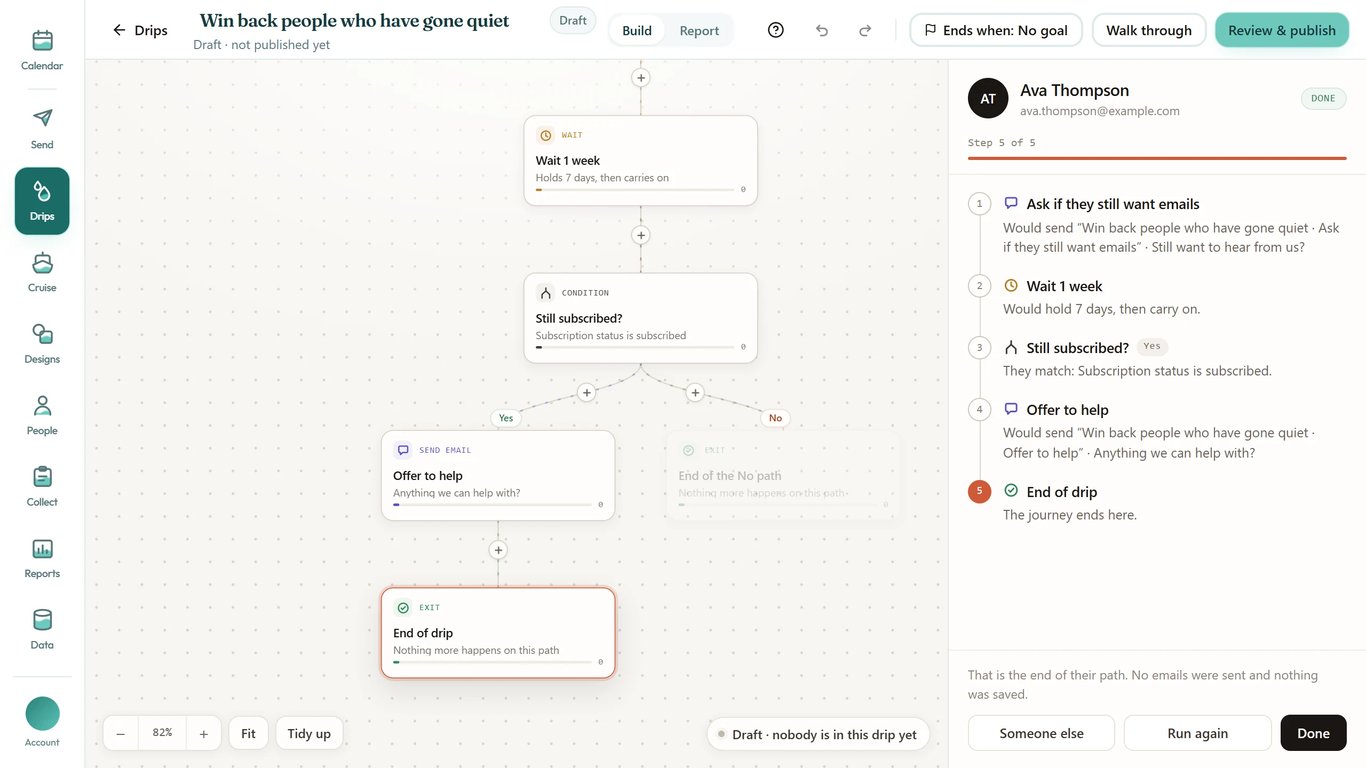Undo the last change
The height and width of the screenshot is (768, 1366).
(822, 30)
